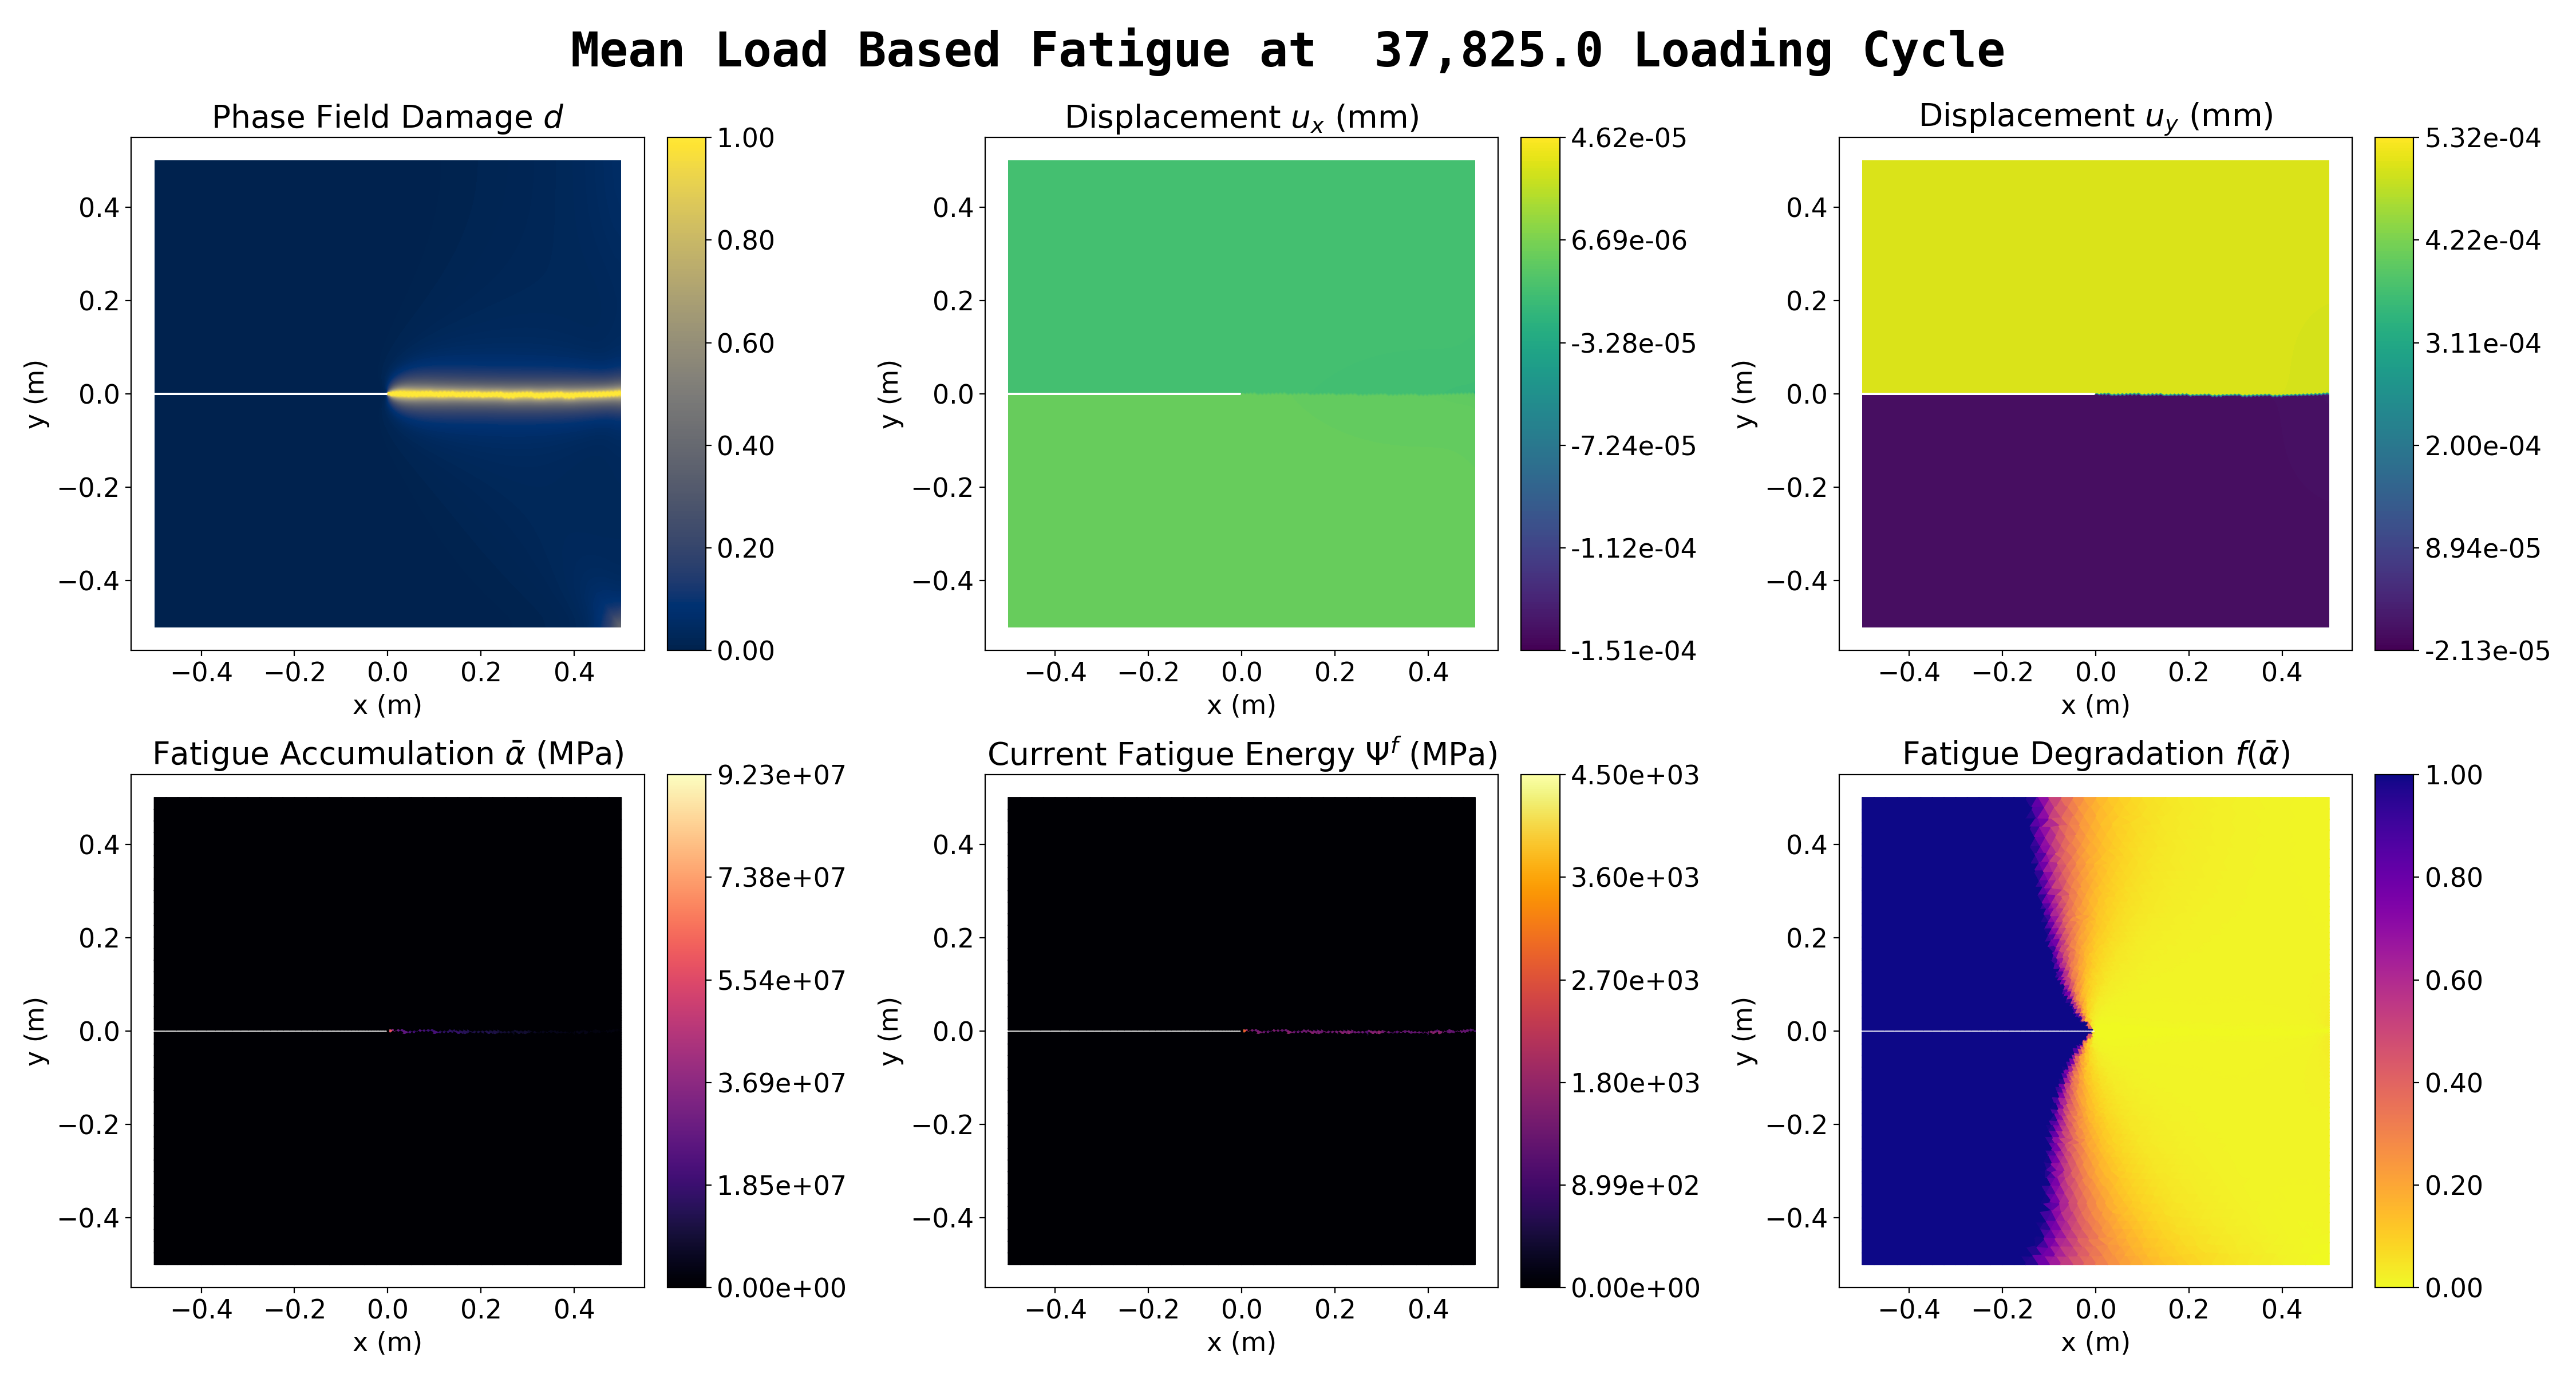The height and width of the screenshot is (1374, 2576).
Task: Click the Phase Field Damage plot title
Action: pos(387,117)
